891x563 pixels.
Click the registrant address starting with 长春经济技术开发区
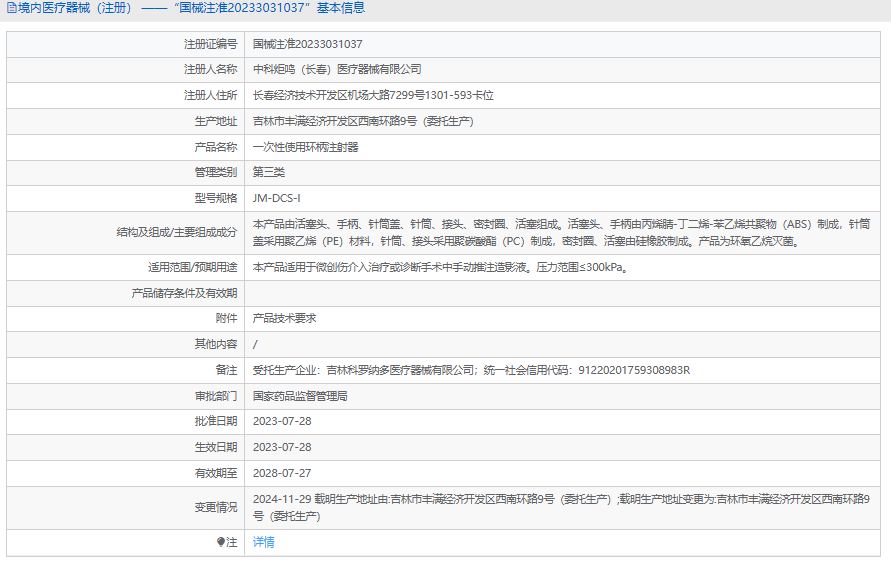[x=373, y=96]
